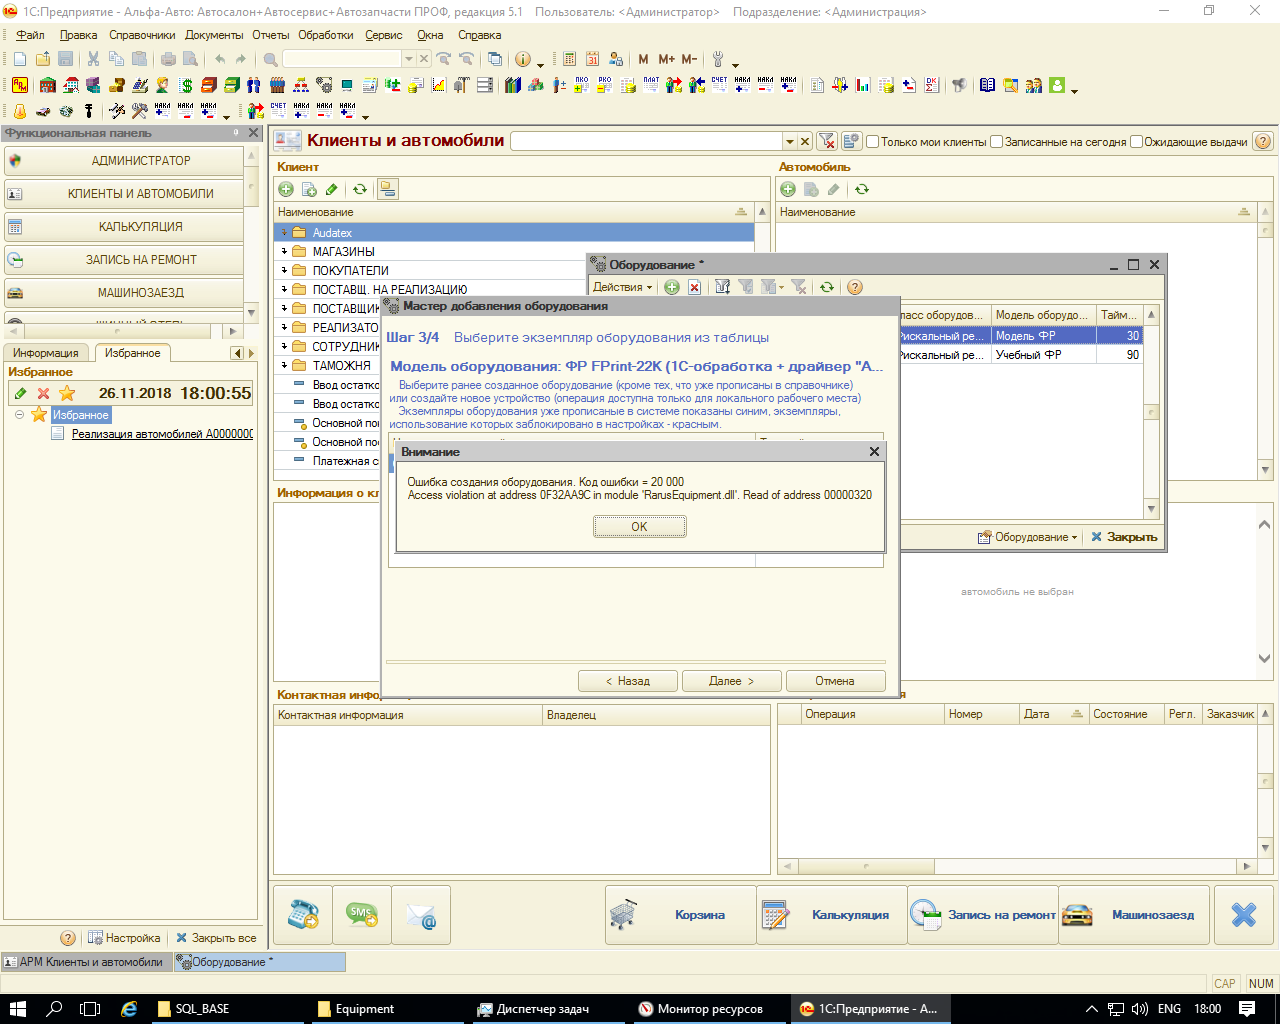
Task: Open the Файл menu
Action: click(30, 35)
